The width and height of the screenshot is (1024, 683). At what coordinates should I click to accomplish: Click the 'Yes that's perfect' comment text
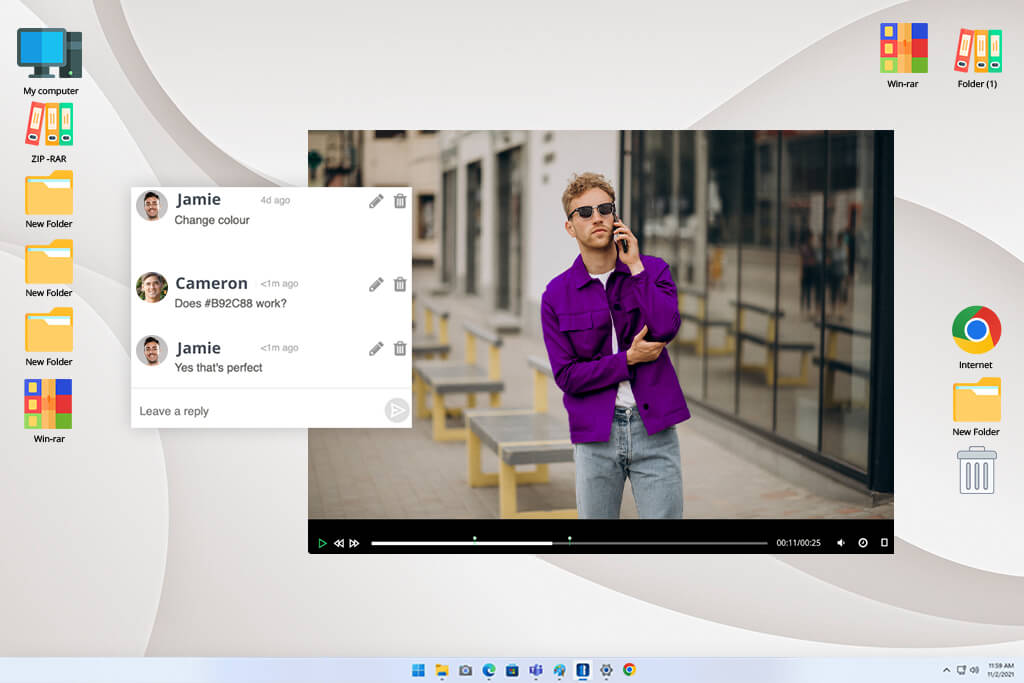pyautogui.click(x=218, y=368)
